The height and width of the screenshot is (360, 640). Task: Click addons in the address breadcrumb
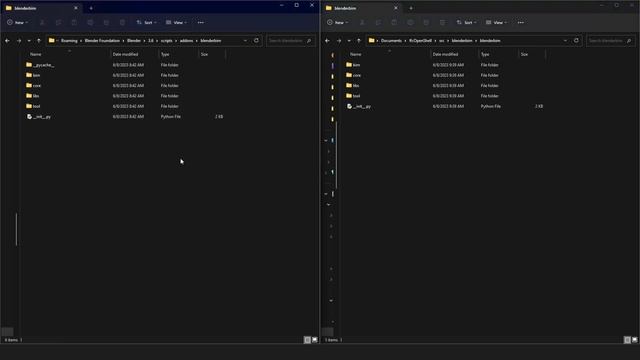tap(187, 40)
